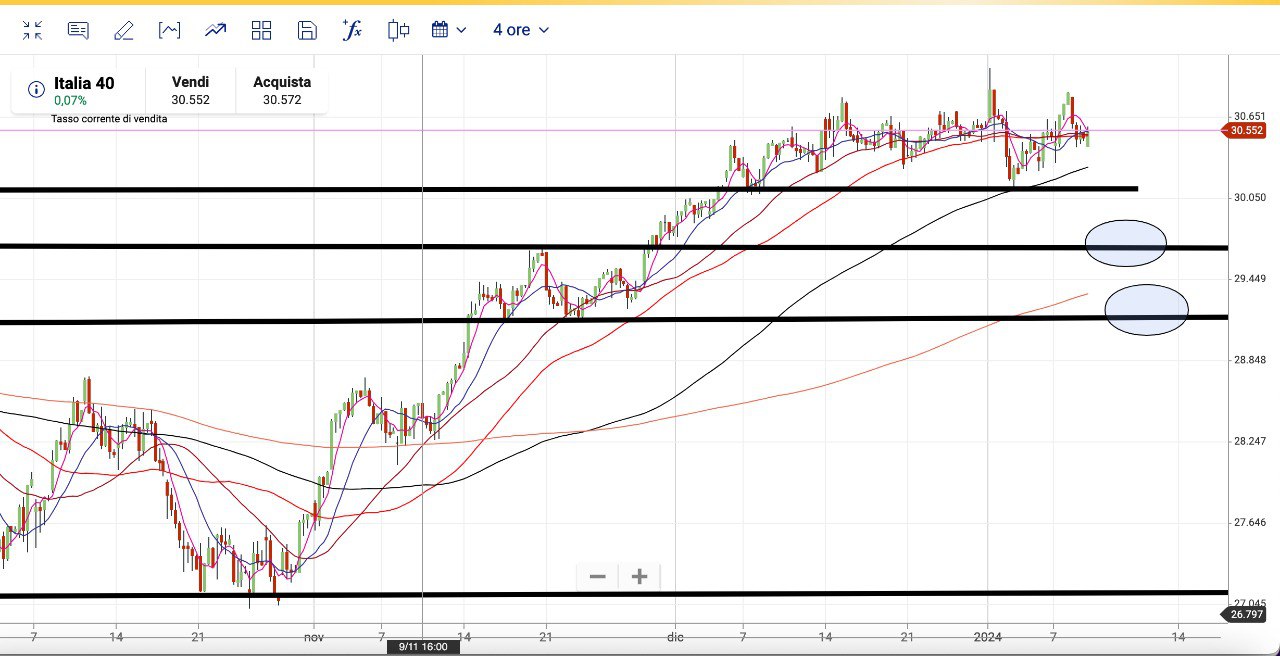Click the 9/11 16:00 crosshair time label
Screen dimensions: 1280x656
coord(423,647)
